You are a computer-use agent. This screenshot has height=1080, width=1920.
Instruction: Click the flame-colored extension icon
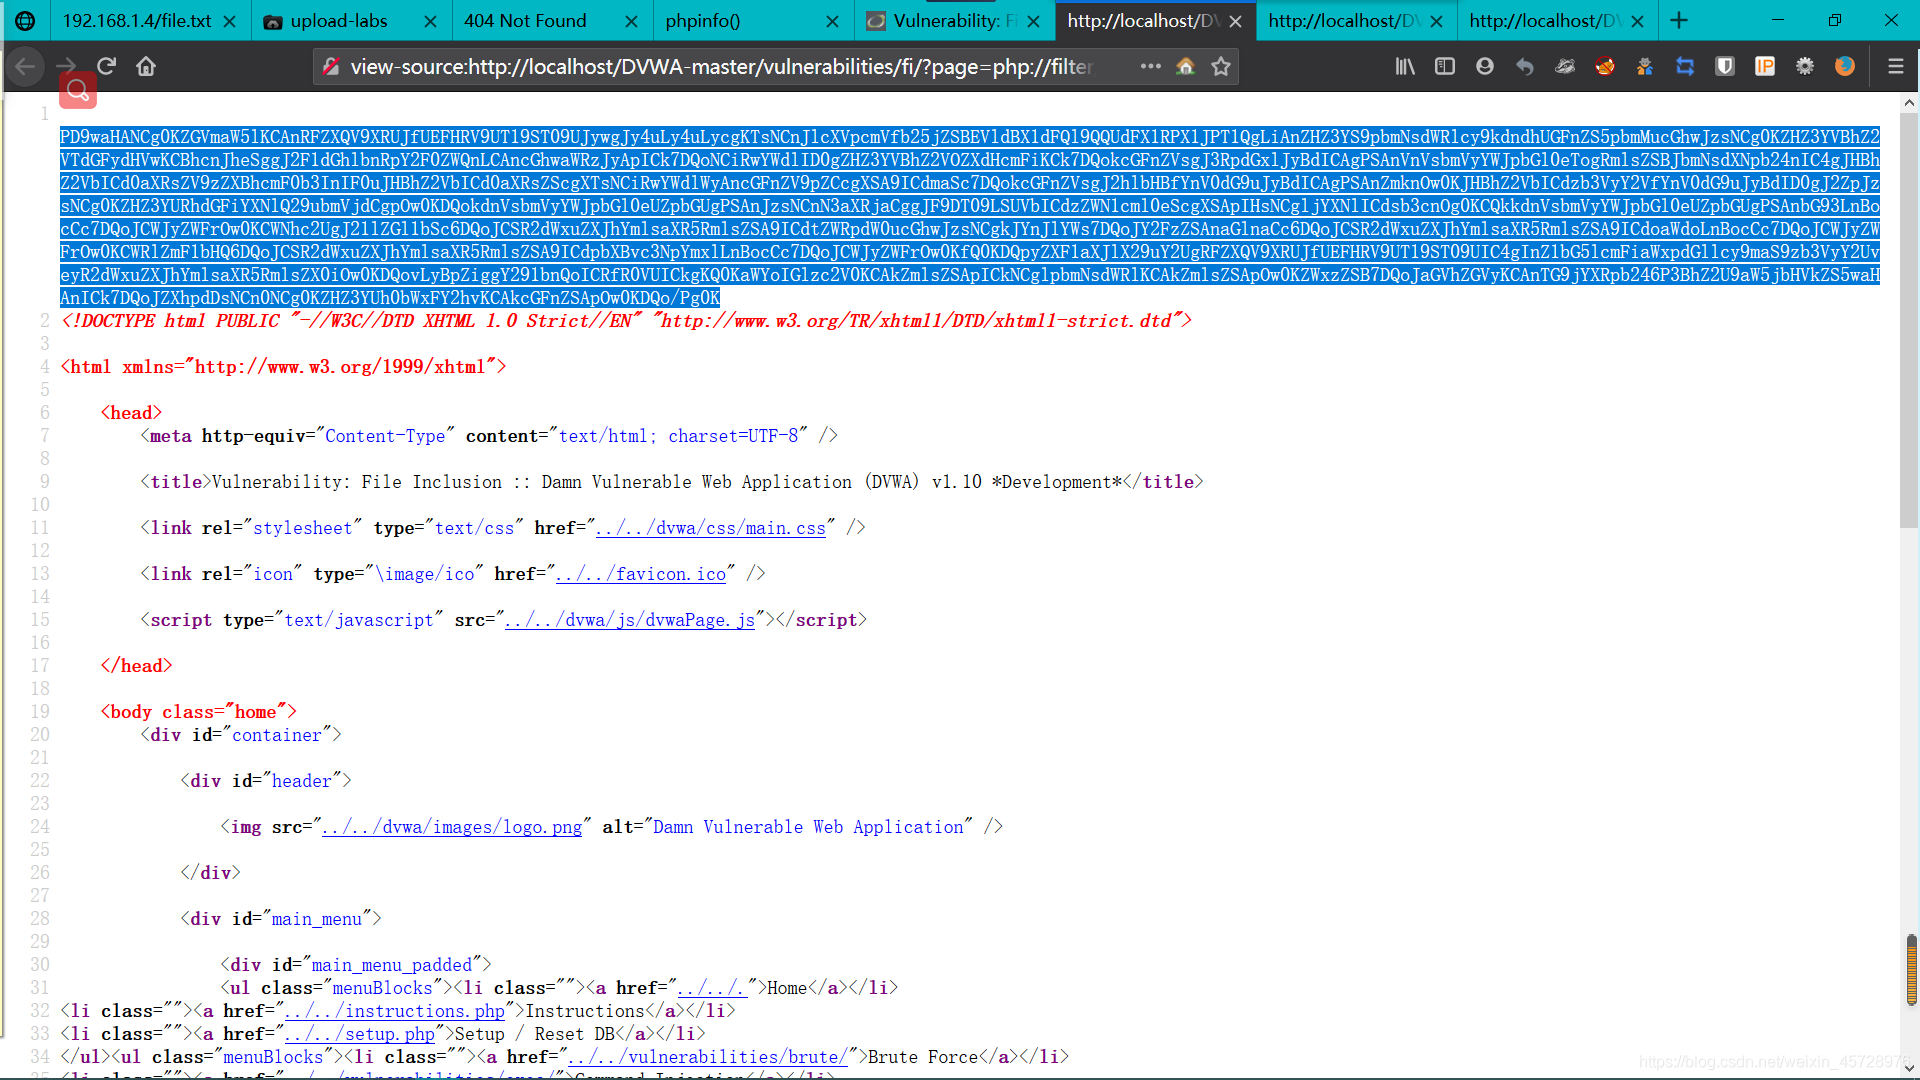click(x=1605, y=67)
